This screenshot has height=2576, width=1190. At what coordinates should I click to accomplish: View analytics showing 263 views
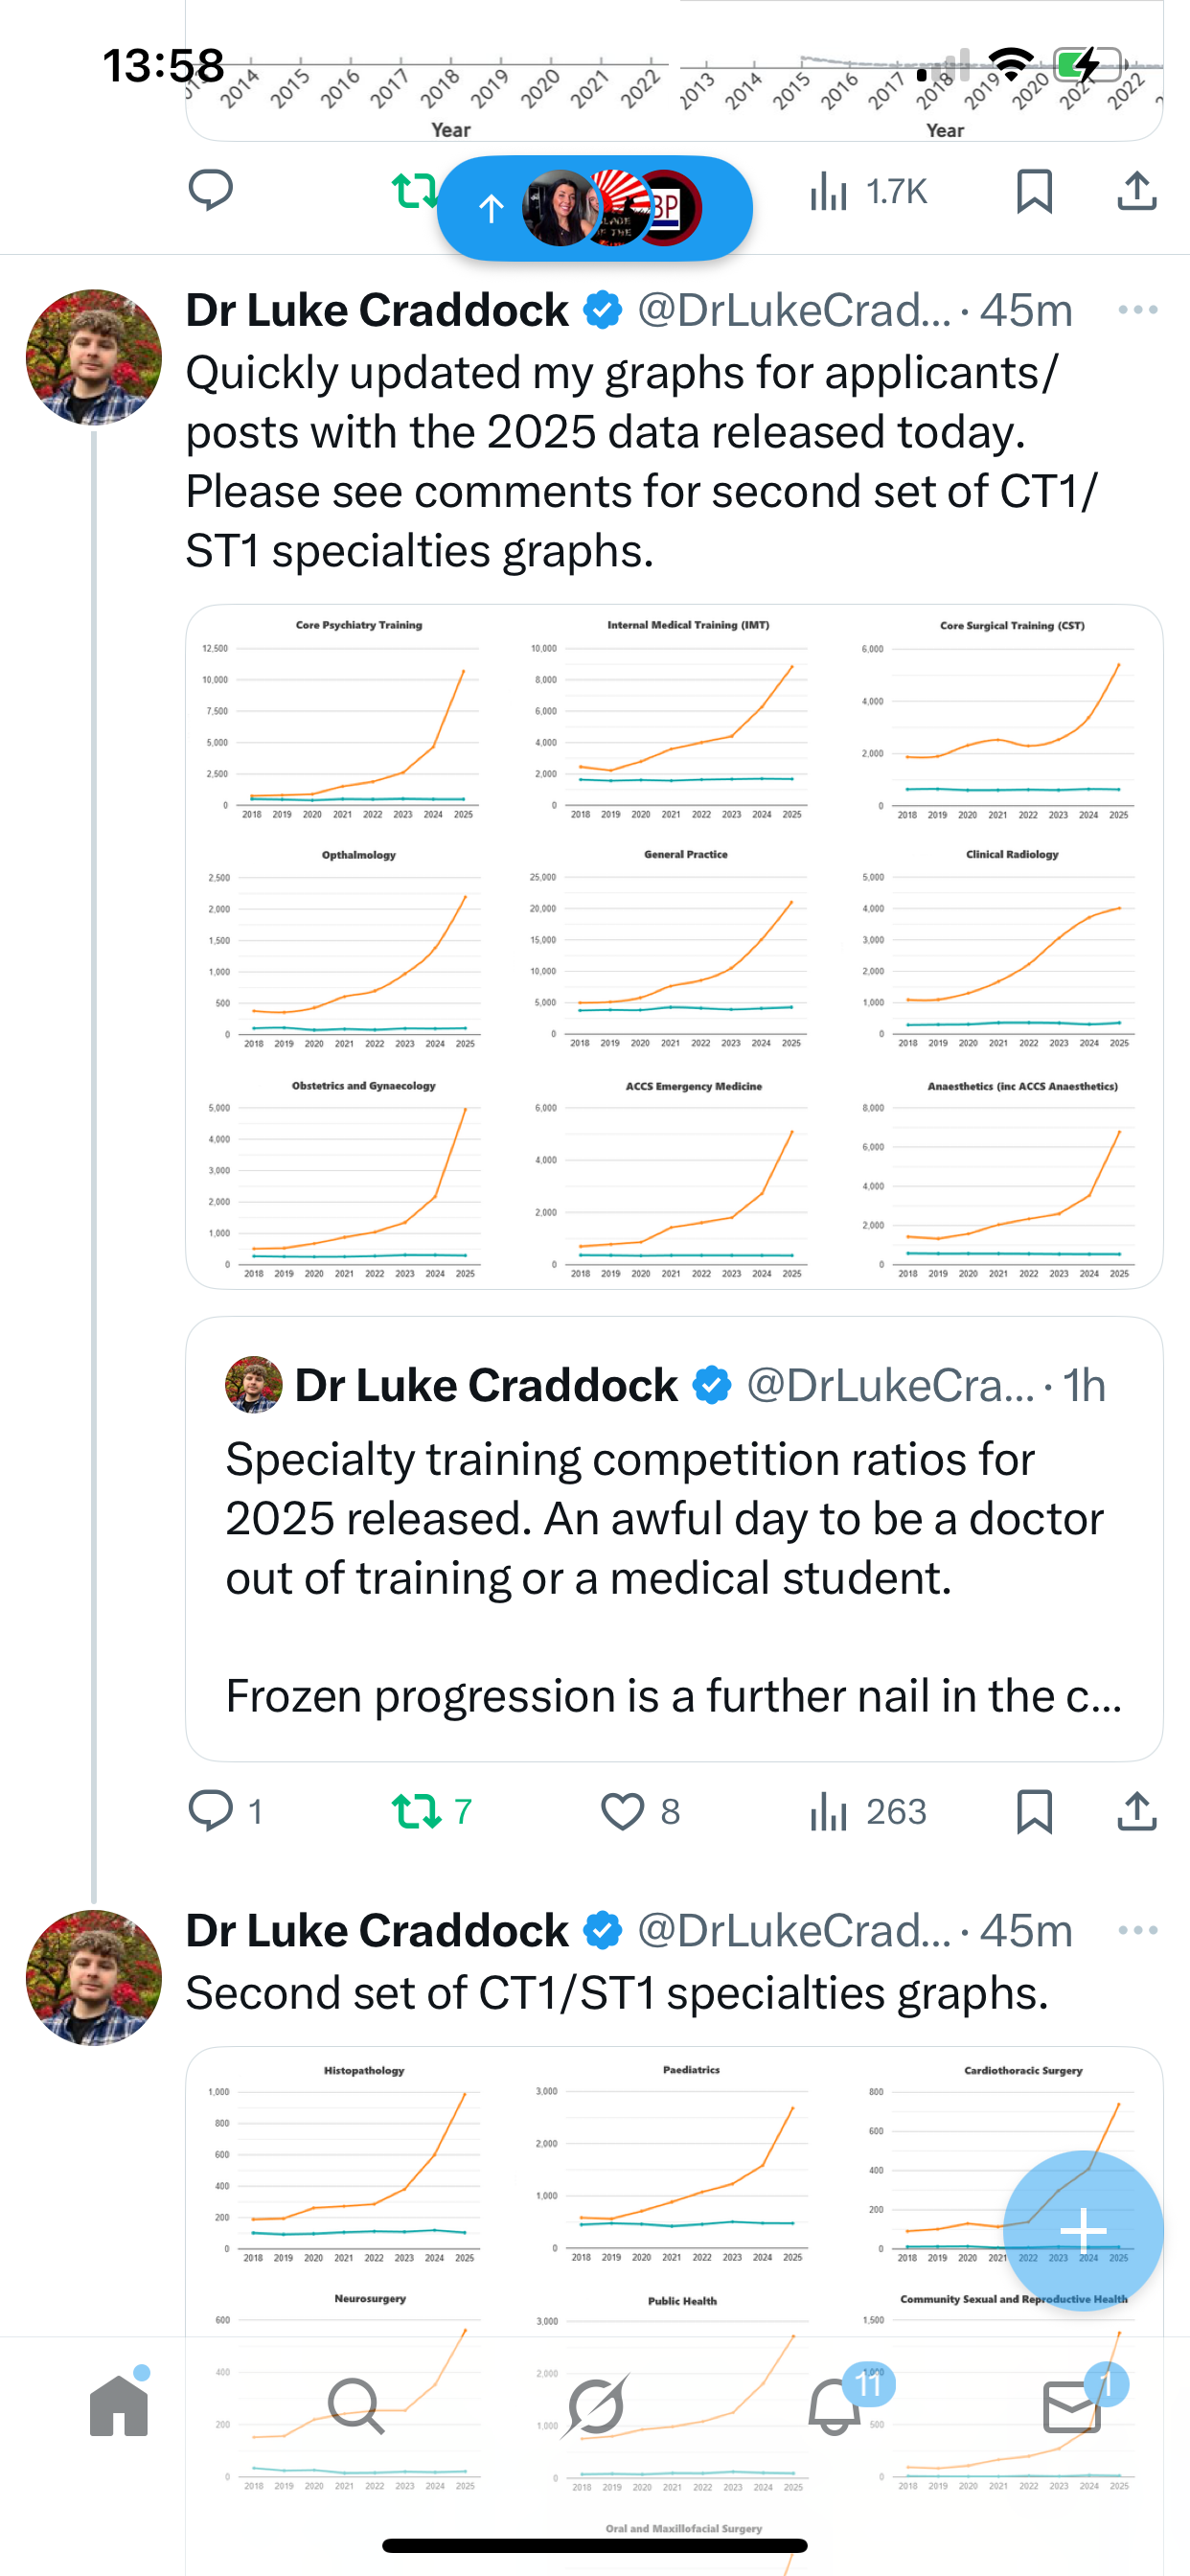click(x=868, y=1811)
